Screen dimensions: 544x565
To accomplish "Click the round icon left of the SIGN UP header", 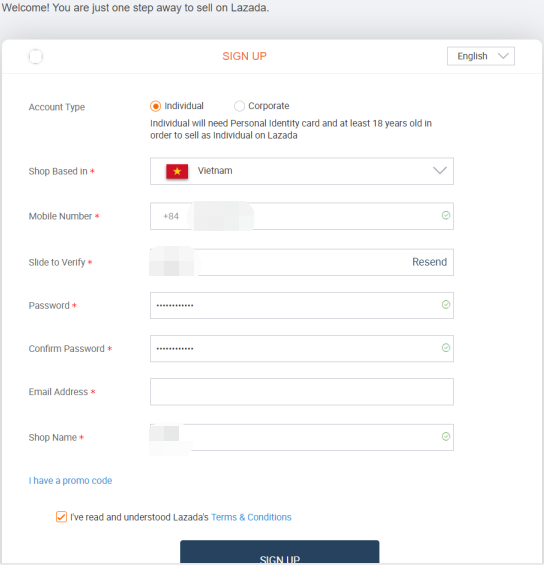I will click(36, 57).
